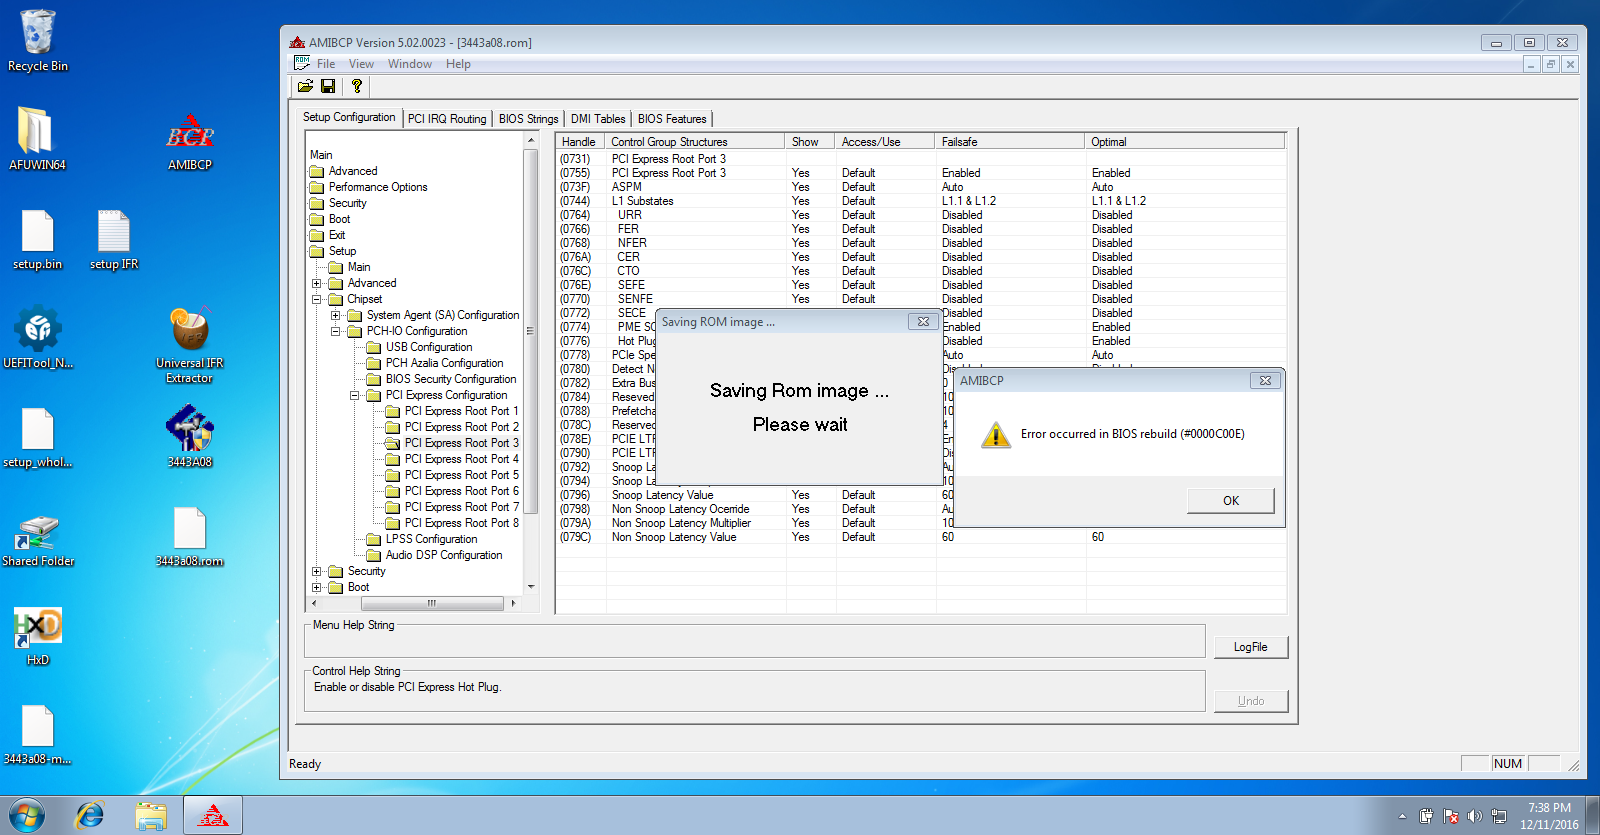Select the Setup Configuration tab
Screen dimensions: 1600x835
(x=349, y=117)
